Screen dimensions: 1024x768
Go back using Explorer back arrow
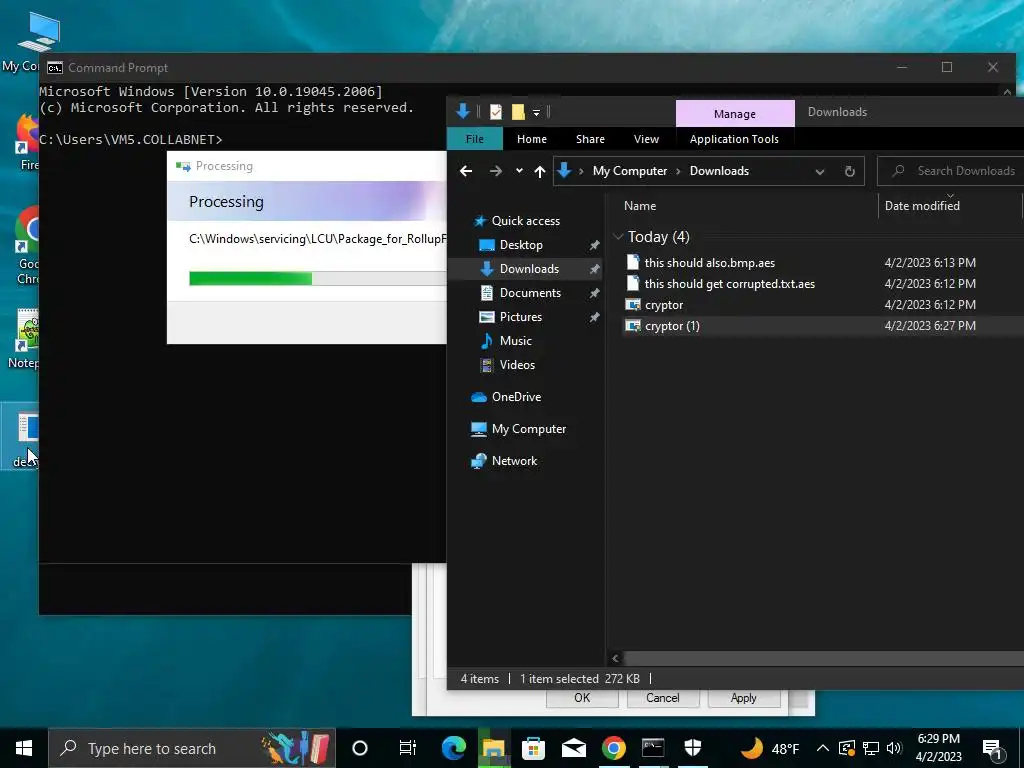point(466,171)
